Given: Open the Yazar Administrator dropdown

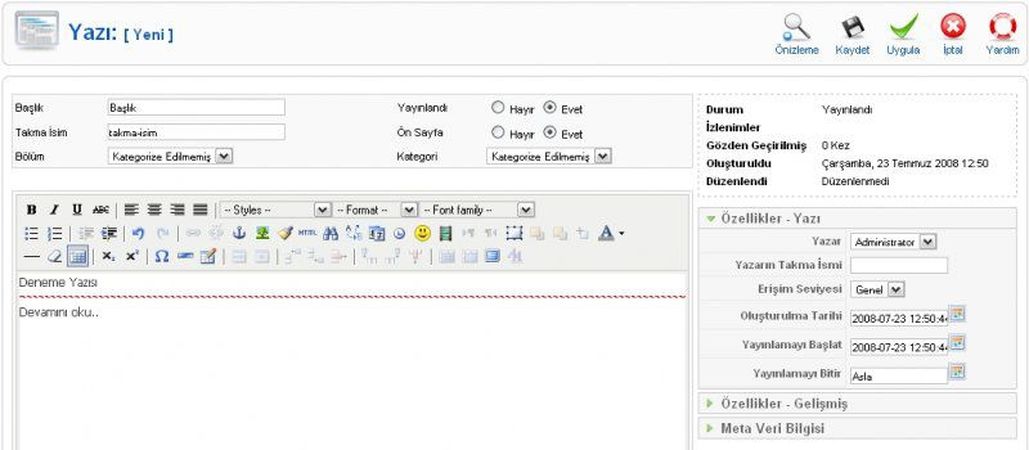Looking at the screenshot, I should pyautogui.click(x=893, y=242).
